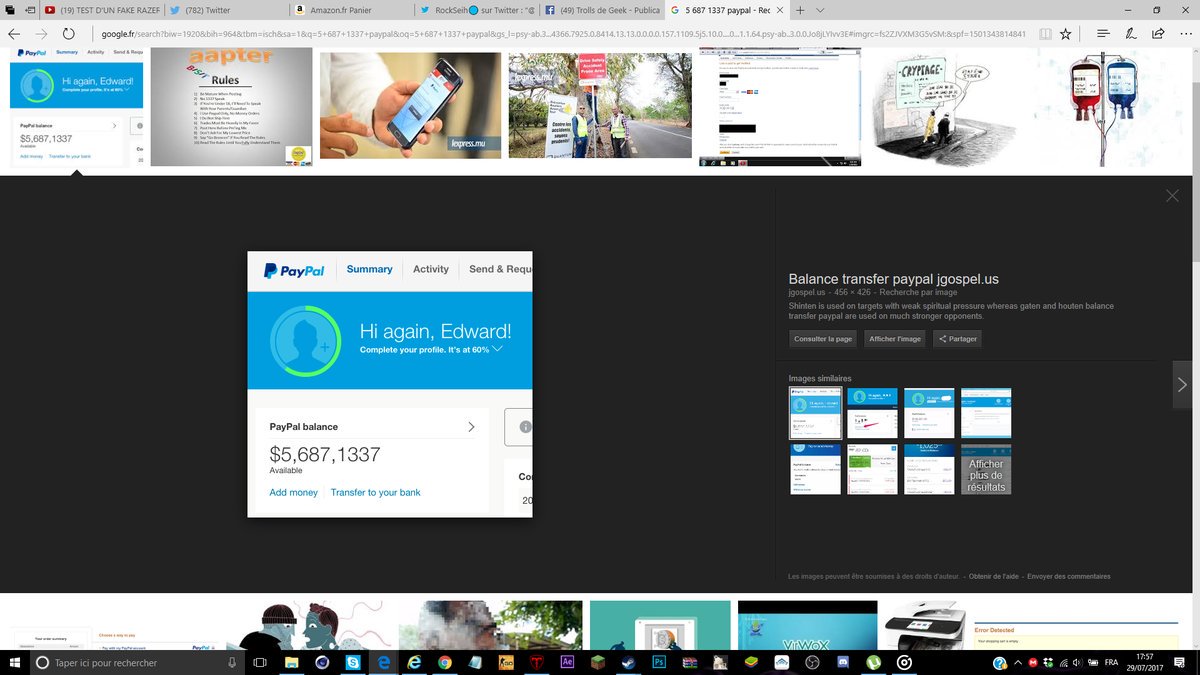Open Internet Explorer from the taskbar
The image size is (1200, 675).
click(414, 662)
